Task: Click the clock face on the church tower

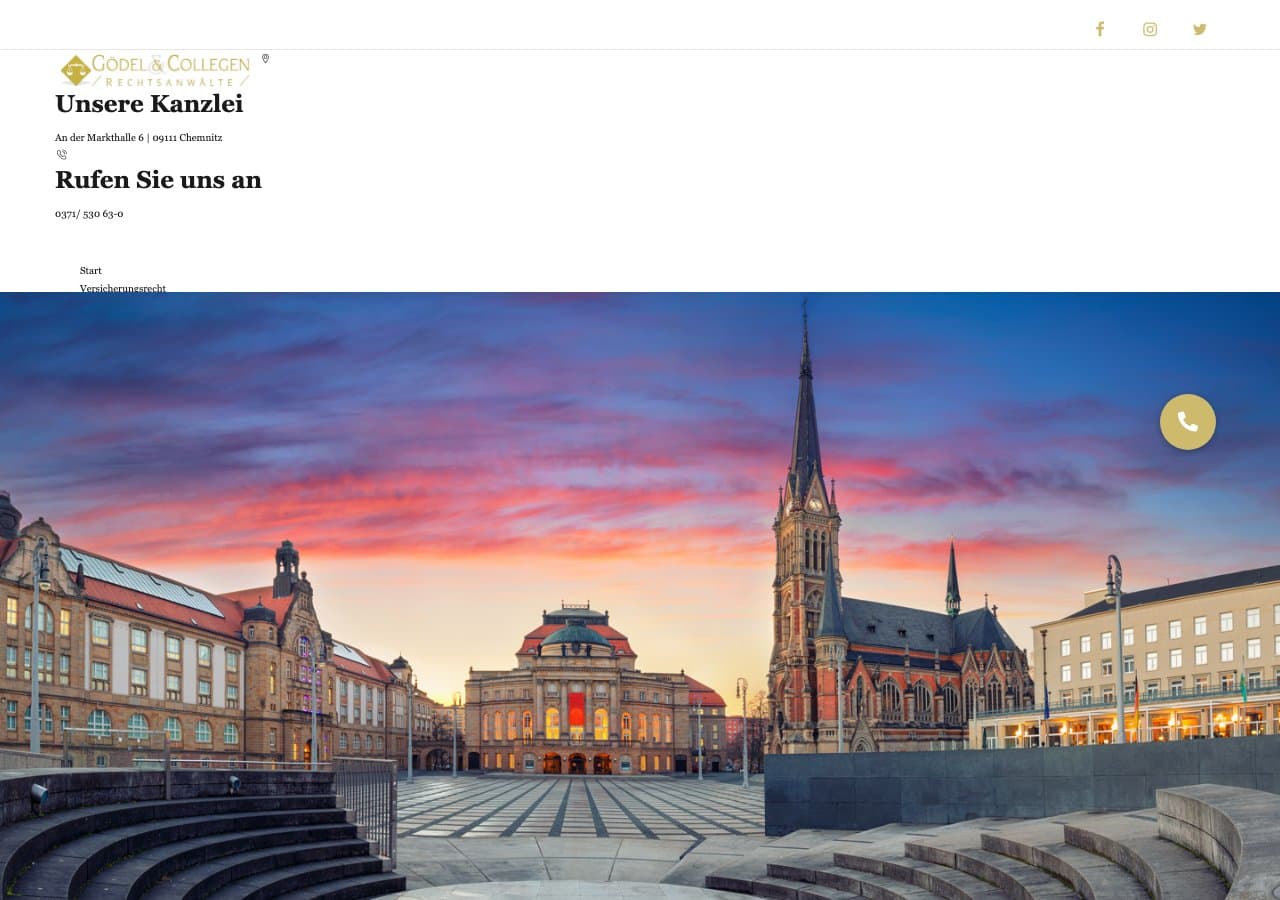Action: pyautogui.click(x=814, y=504)
